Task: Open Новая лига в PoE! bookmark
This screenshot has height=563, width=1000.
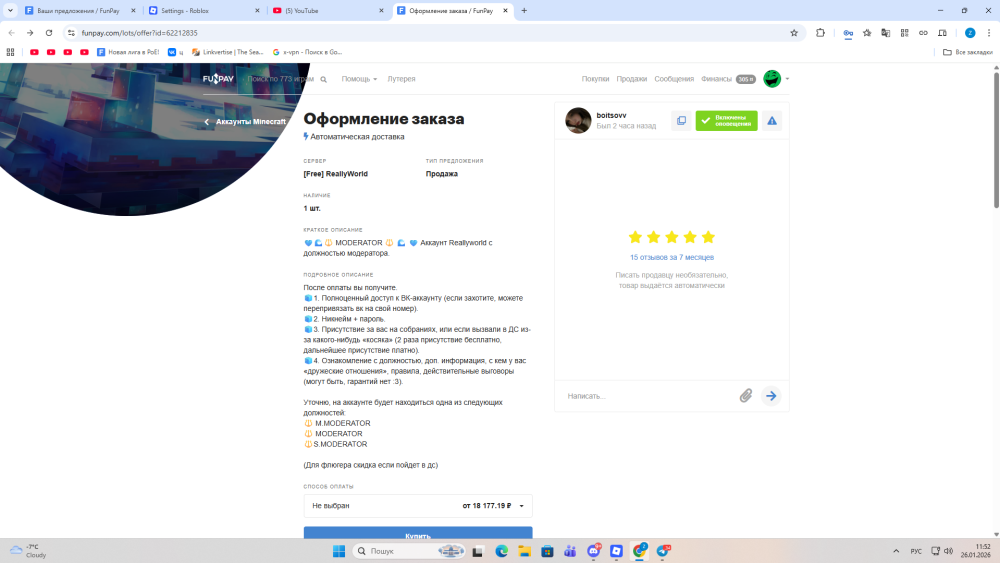Action: [x=128, y=52]
